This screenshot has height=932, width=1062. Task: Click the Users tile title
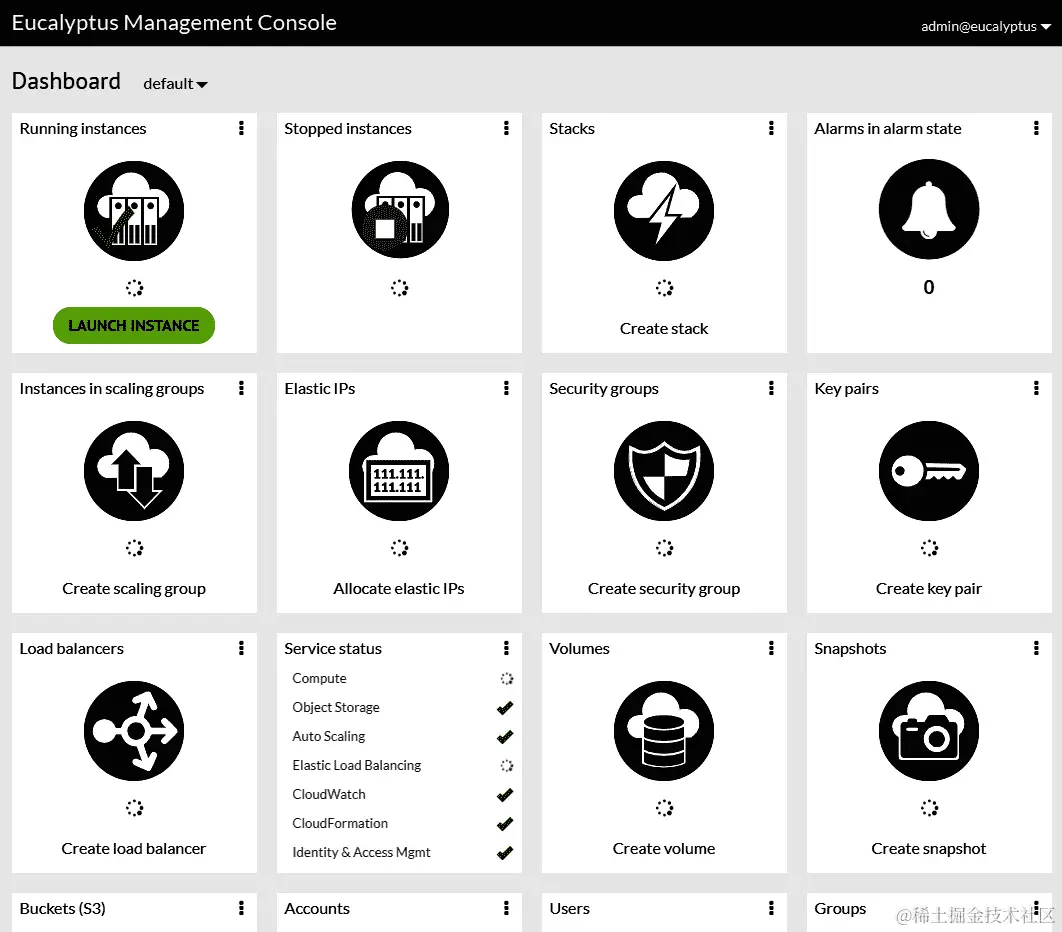570,909
